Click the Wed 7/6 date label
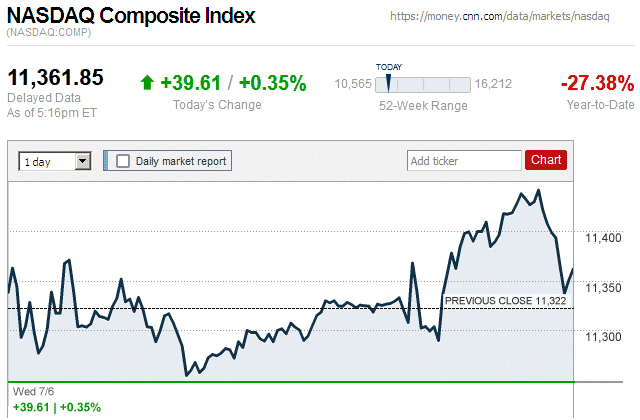 [31, 391]
